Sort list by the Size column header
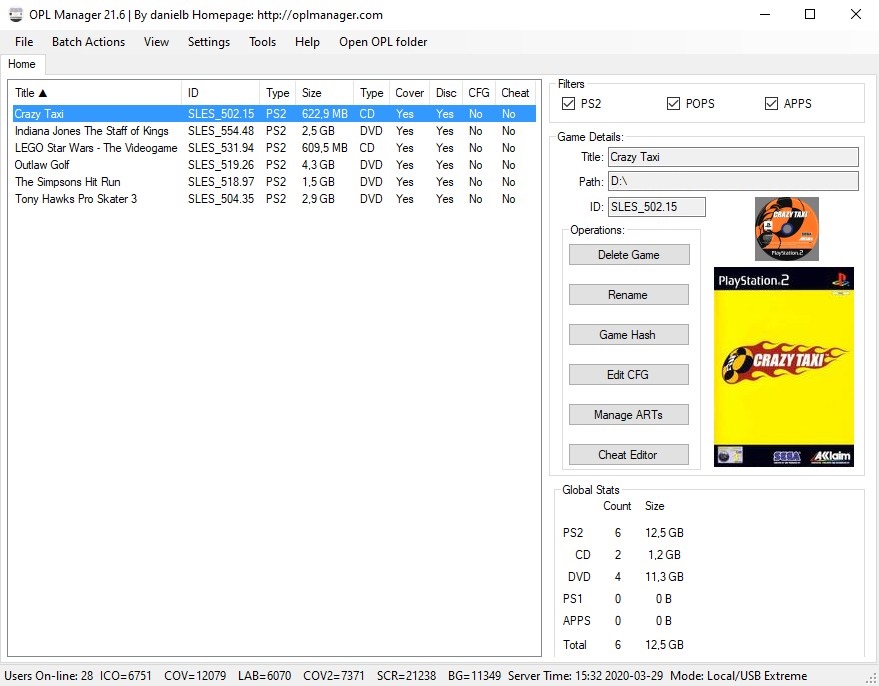The width and height of the screenshot is (879, 686). tap(325, 93)
